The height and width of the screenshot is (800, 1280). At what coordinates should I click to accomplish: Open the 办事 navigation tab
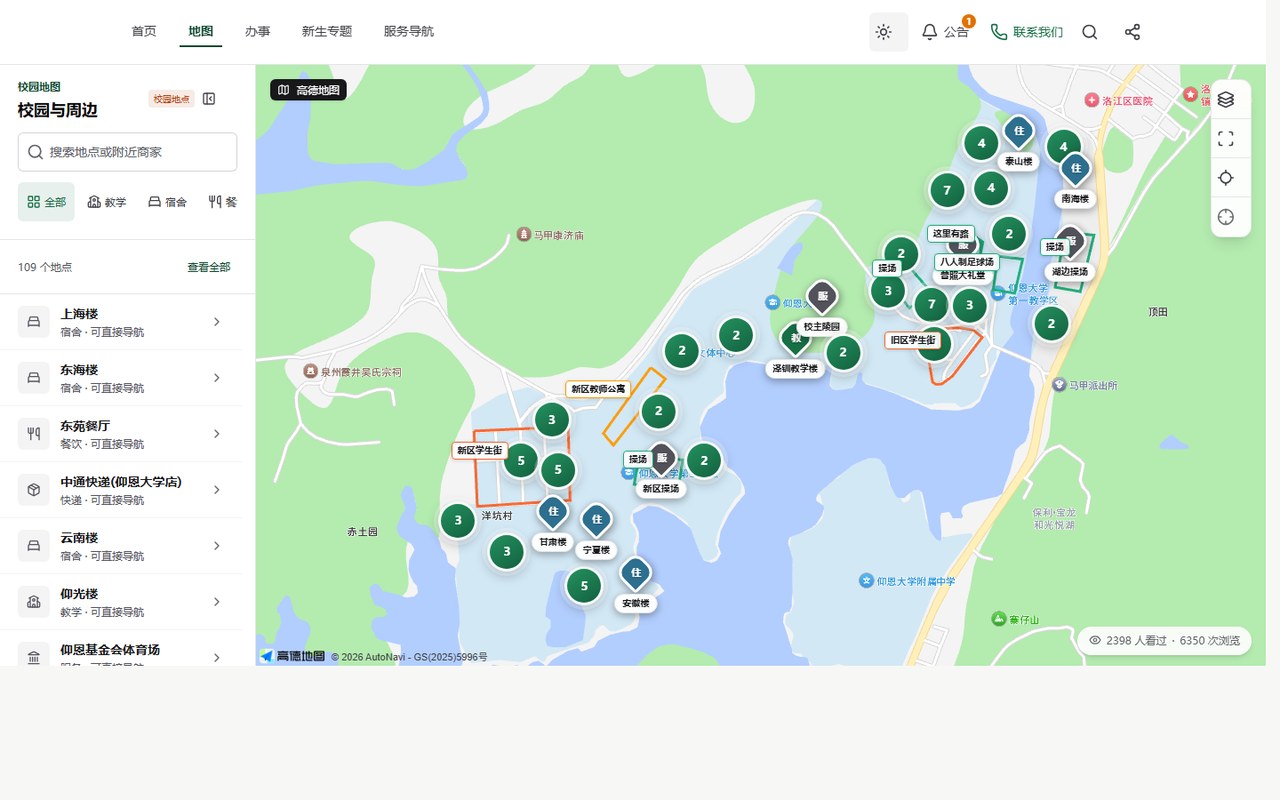pyautogui.click(x=258, y=32)
